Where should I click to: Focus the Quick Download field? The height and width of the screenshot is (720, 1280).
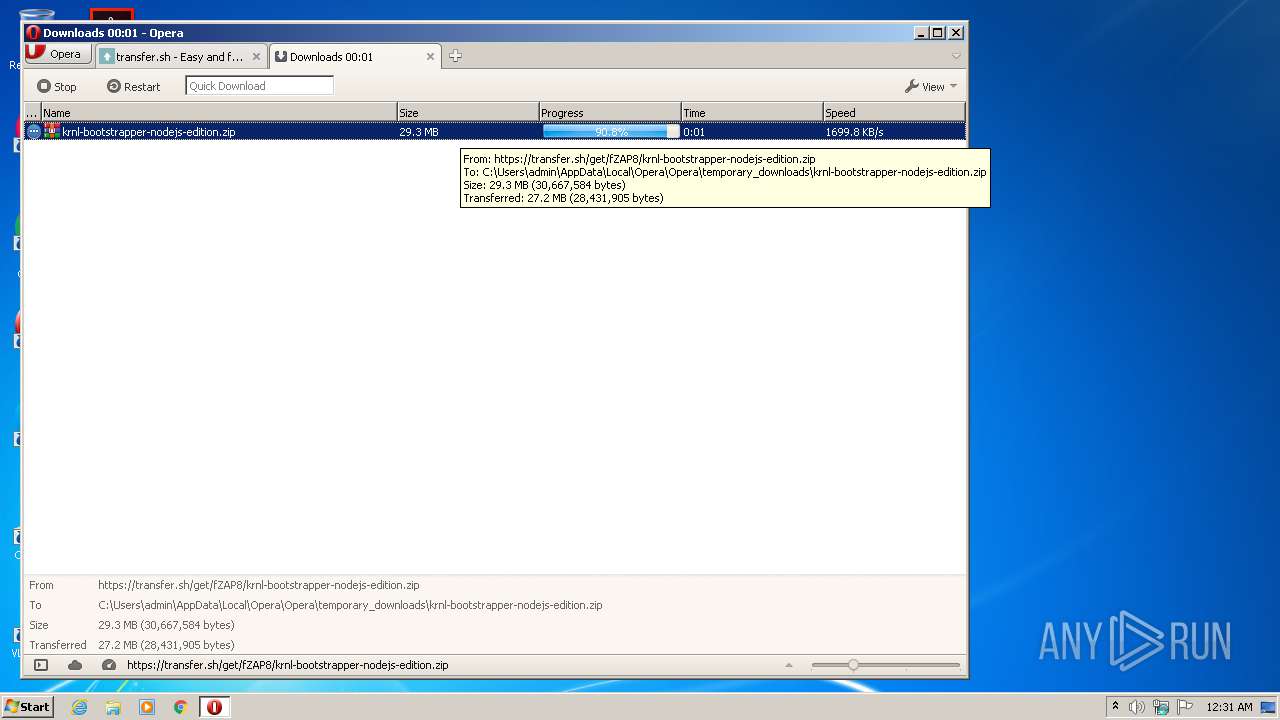tap(259, 86)
